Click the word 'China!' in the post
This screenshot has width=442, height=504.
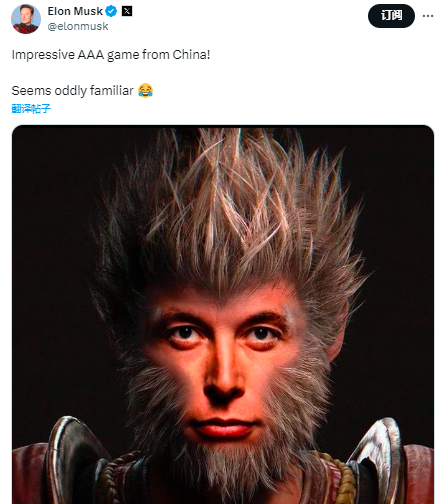(191, 55)
